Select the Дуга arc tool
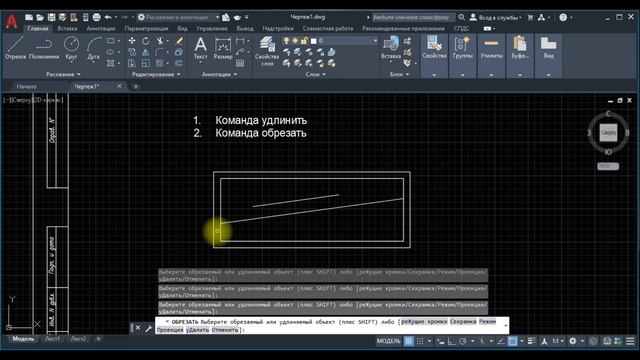 tap(93, 48)
